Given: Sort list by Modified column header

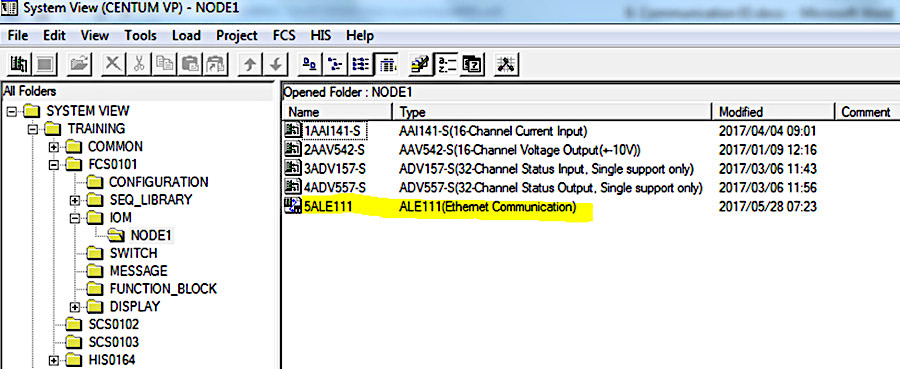Looking at the screenshot, I should click(773, 112).
